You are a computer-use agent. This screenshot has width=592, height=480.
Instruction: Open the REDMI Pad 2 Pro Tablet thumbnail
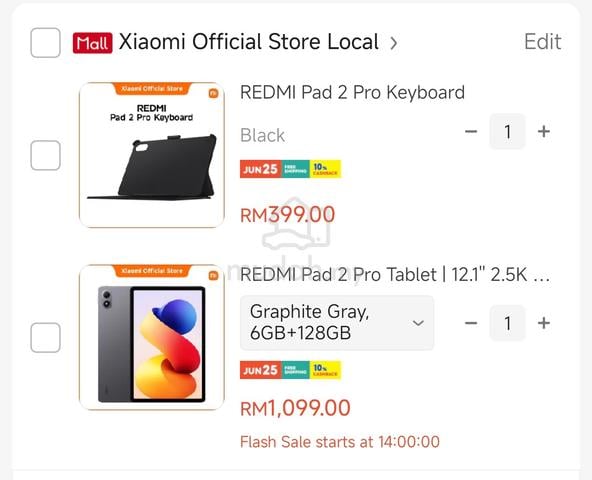coord(152,337)
